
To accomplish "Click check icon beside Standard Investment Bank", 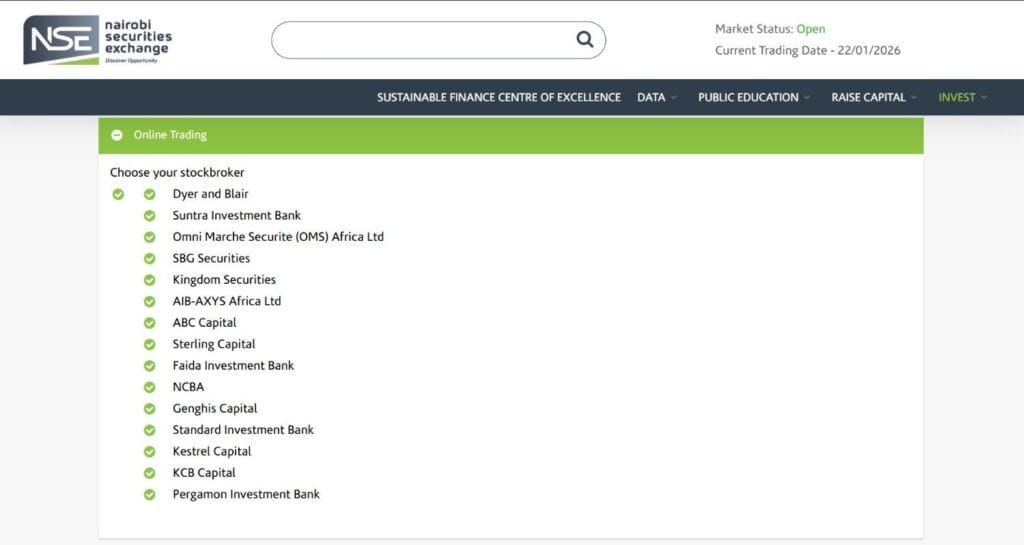I will (x=150, y=431).
